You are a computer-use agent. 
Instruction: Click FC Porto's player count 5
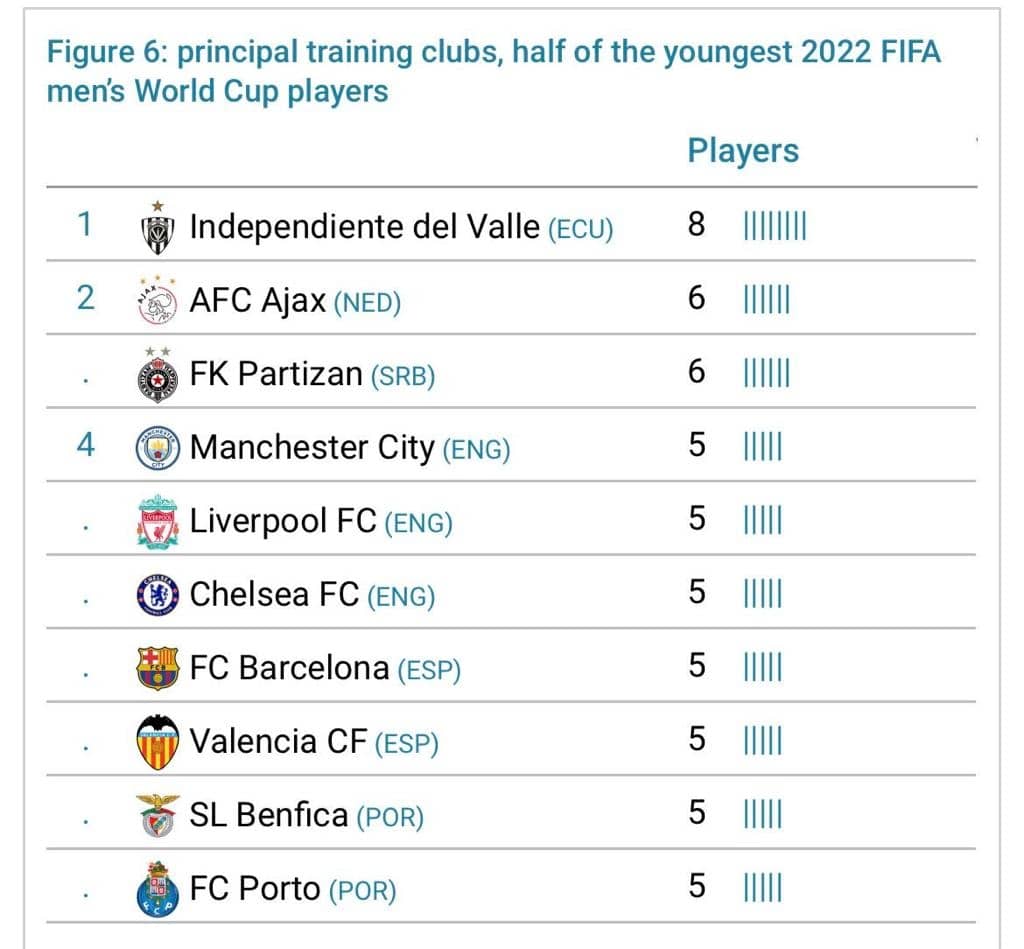[697, 886]
